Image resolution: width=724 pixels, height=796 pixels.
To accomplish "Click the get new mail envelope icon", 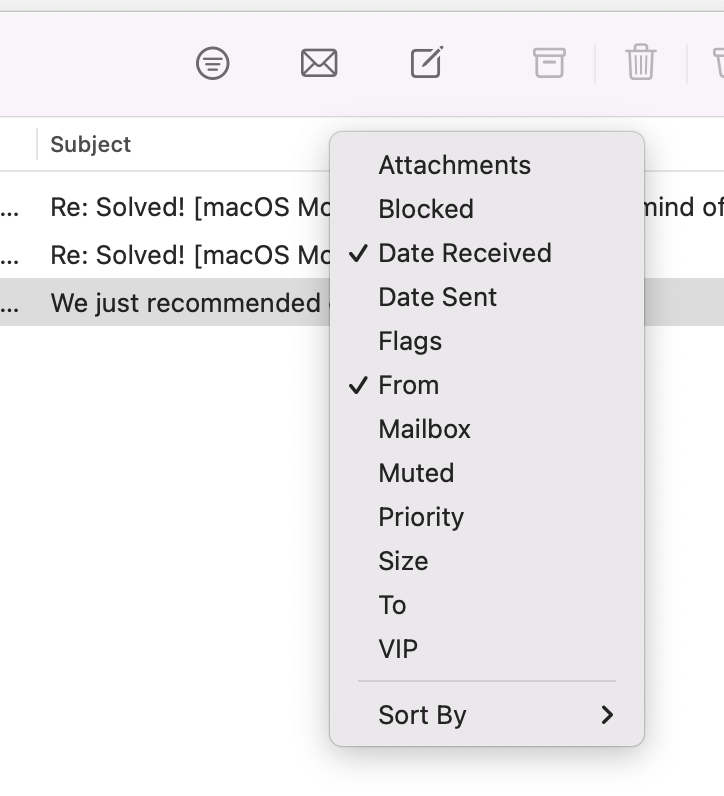I will 319,64.
